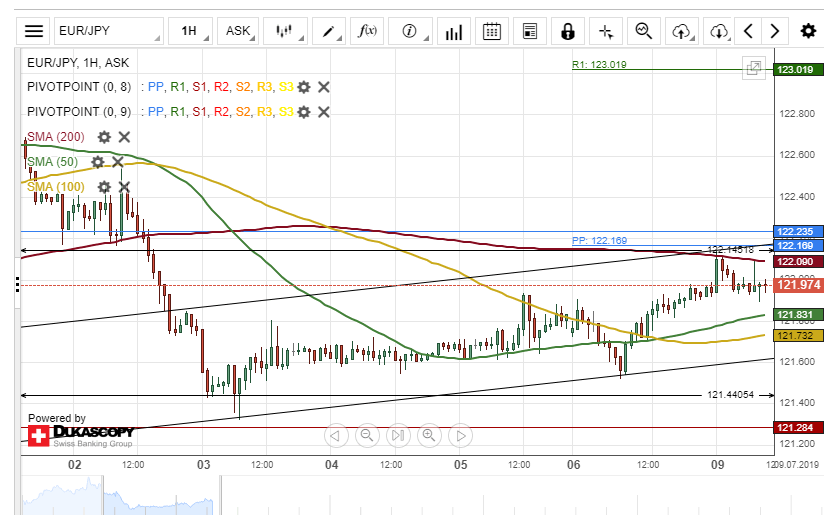Click the pop-out chart icon at top right
Image resolution: width=840 pixels, height=522 pixels.
coord(753,69)
